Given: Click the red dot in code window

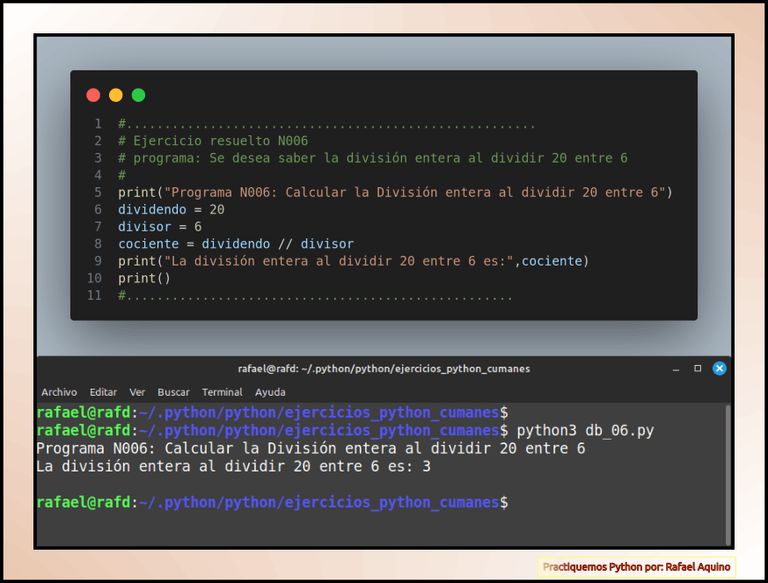Looking at the screenshot, I should (x=93, y=95).
